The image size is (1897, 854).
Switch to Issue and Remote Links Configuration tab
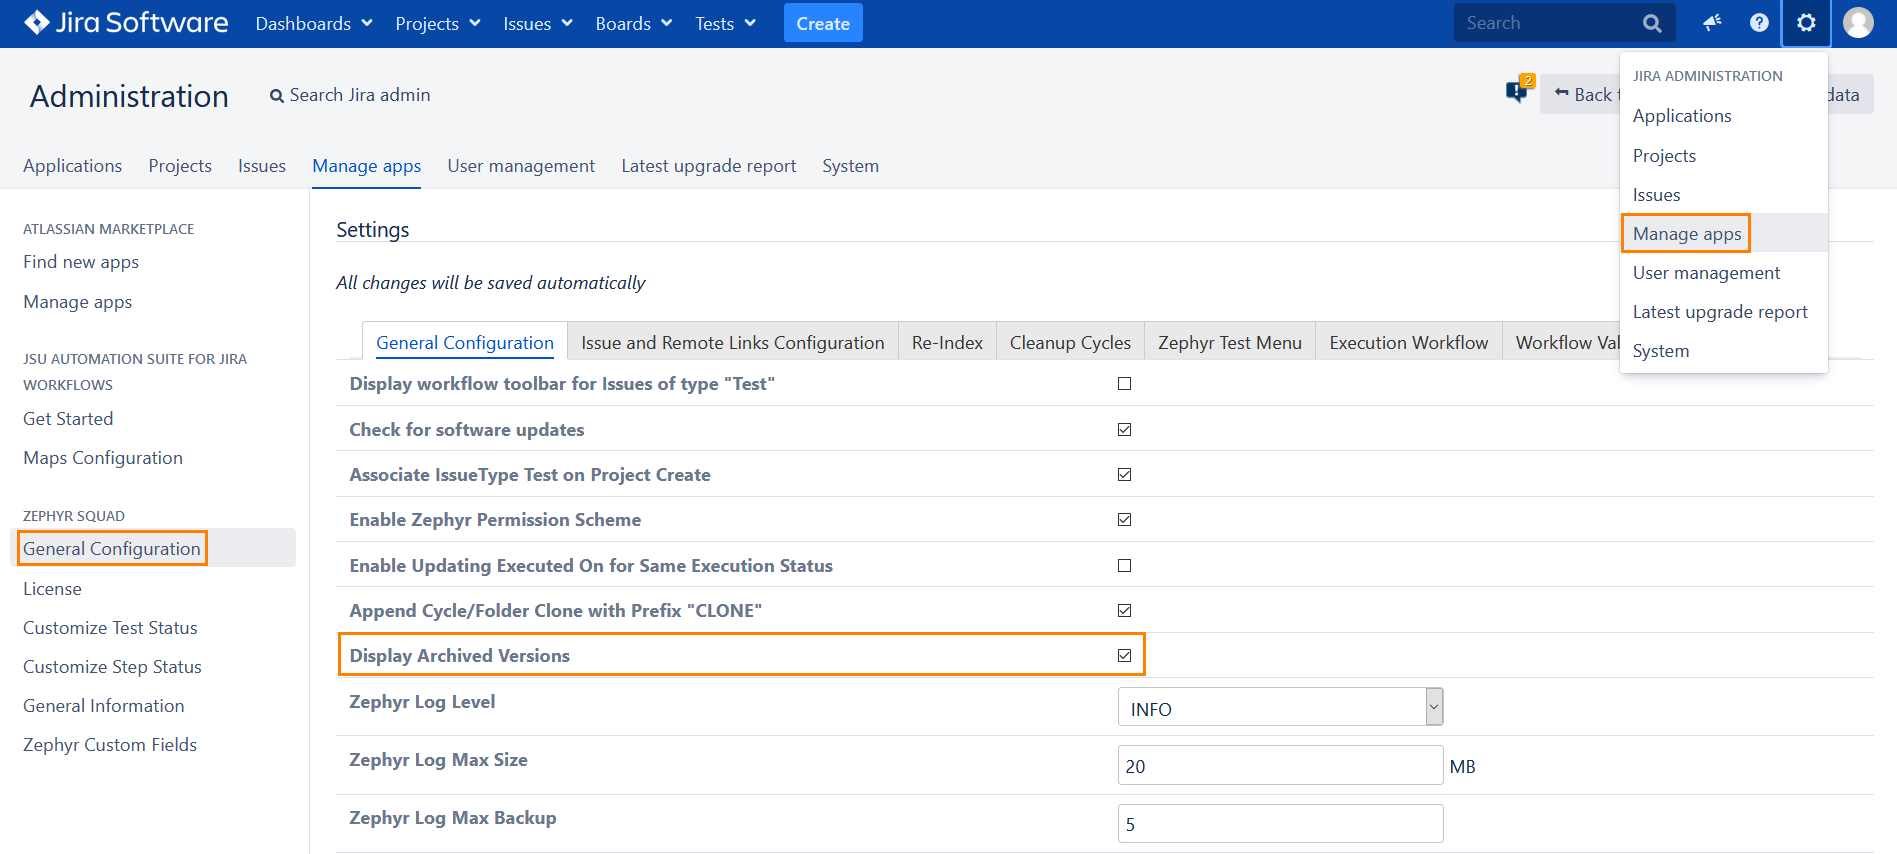point(733,343)
